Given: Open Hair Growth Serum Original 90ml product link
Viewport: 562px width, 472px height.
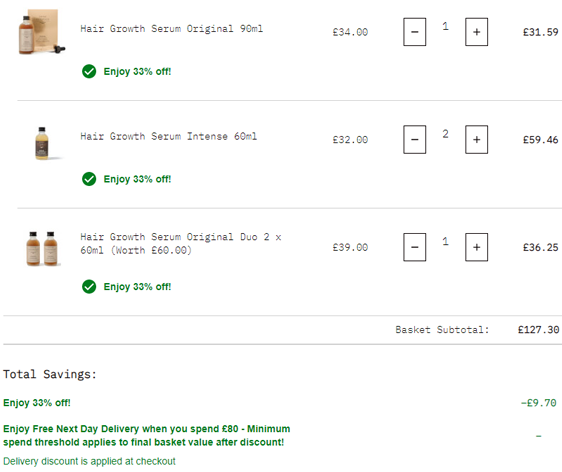Looking at the screenshot, I should pos(171,29).
